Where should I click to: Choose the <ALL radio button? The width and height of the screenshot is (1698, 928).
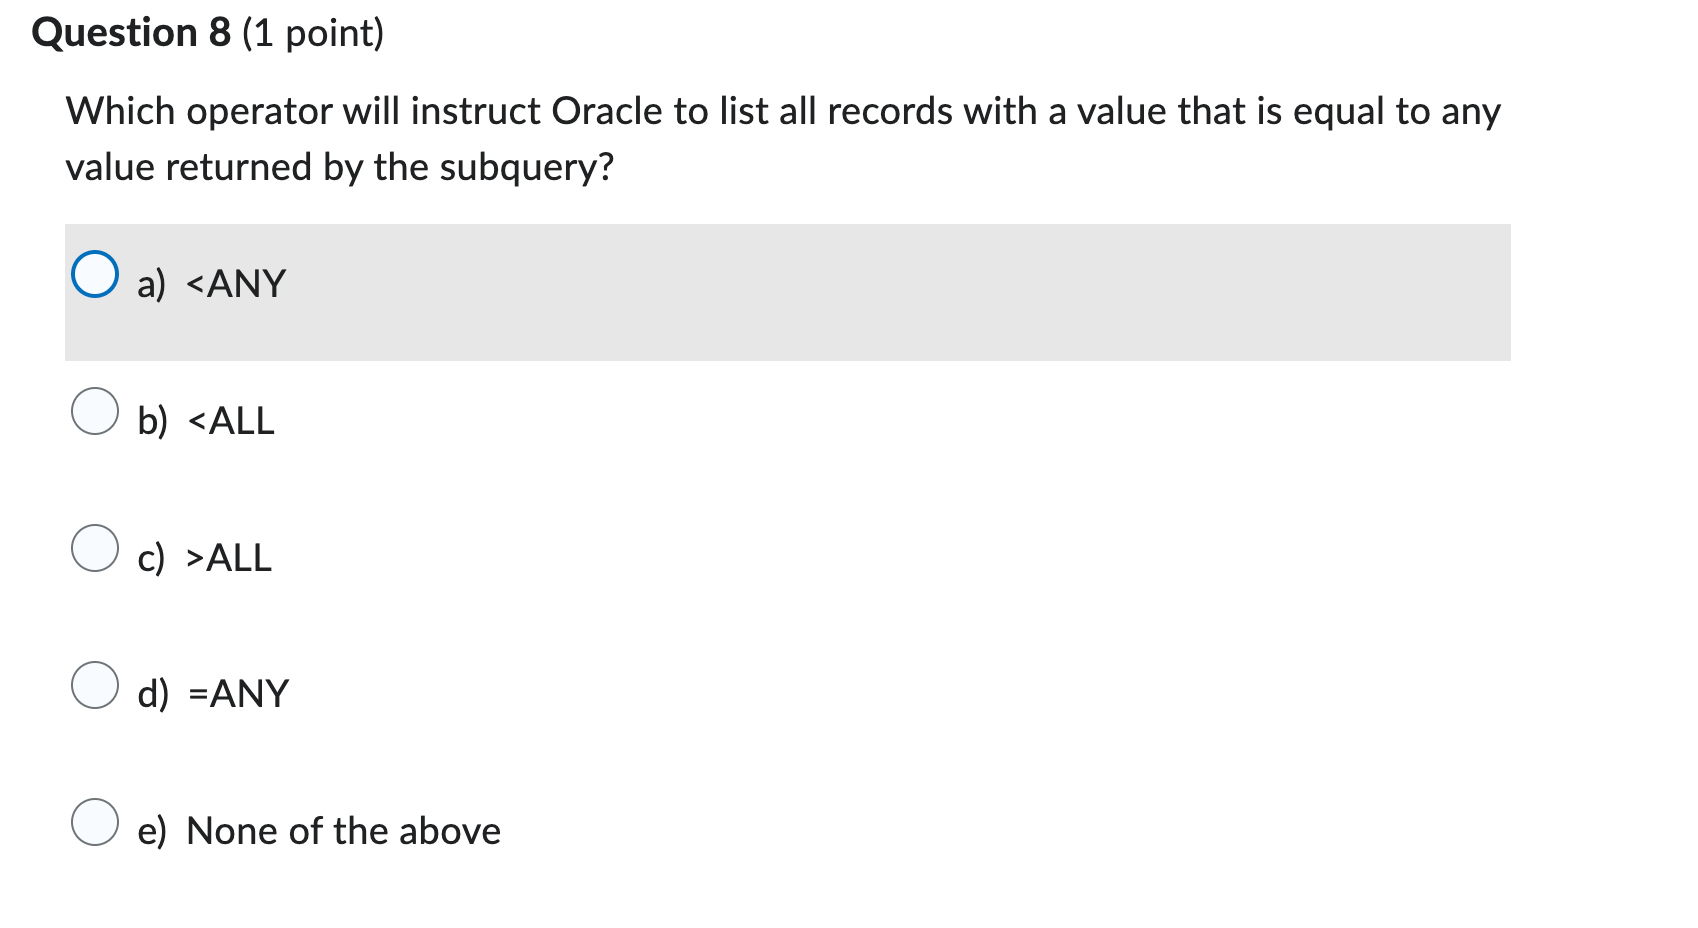tap(95, 411)
